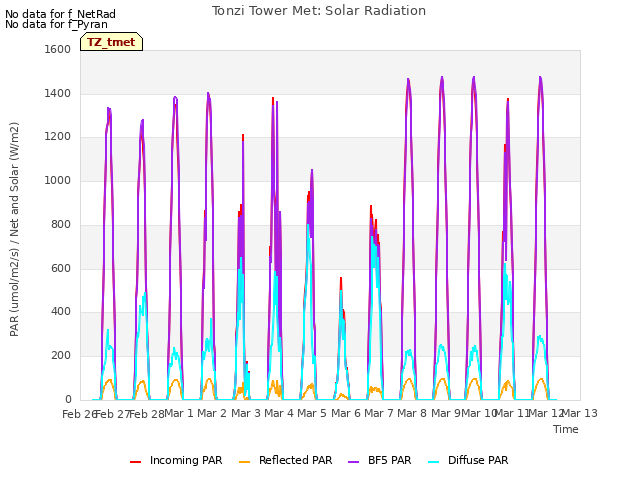Click the chart title Tonzi Tower Met: Solar Radiation
This screenshot has height=480, width=640.
(x=319, y=11)
